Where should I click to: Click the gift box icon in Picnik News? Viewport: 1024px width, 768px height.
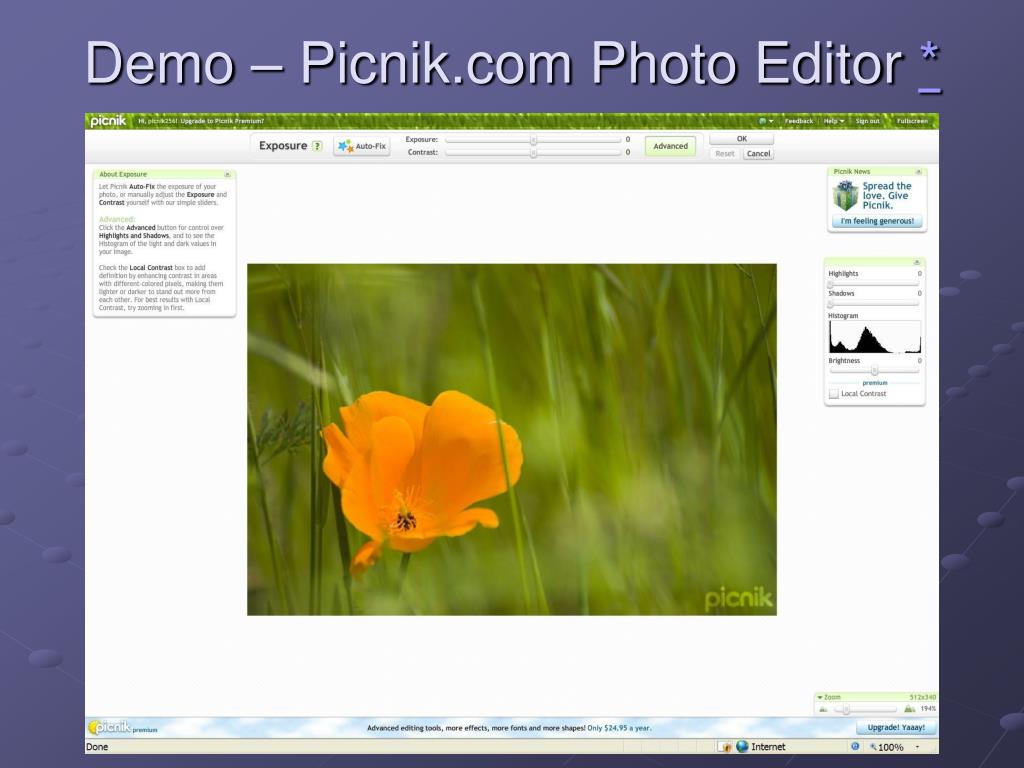[845, 195]
